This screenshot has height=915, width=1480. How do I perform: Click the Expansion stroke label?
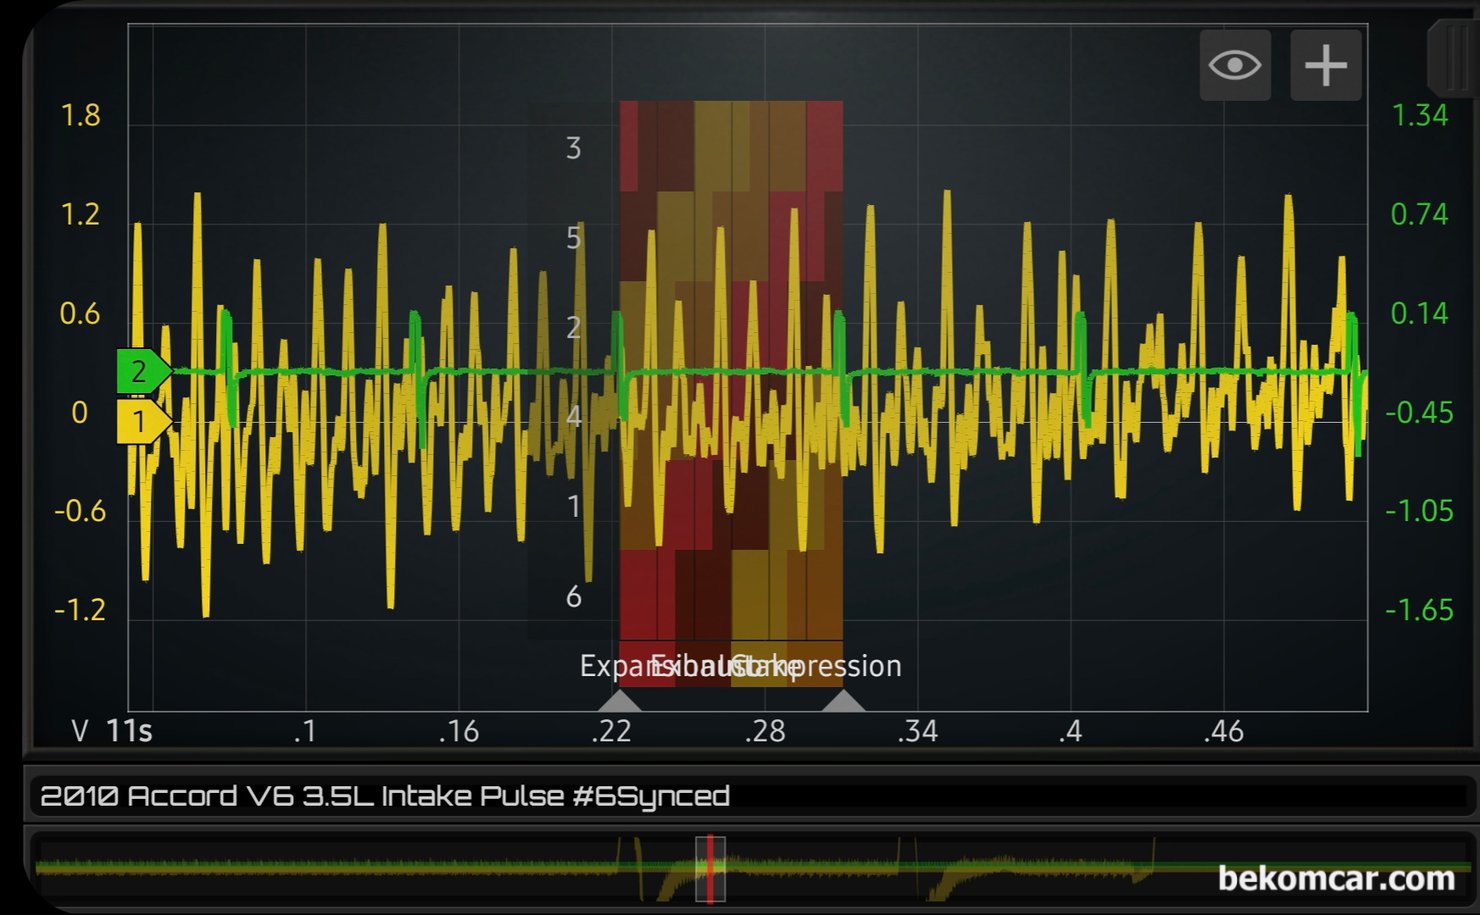[610, 666]
